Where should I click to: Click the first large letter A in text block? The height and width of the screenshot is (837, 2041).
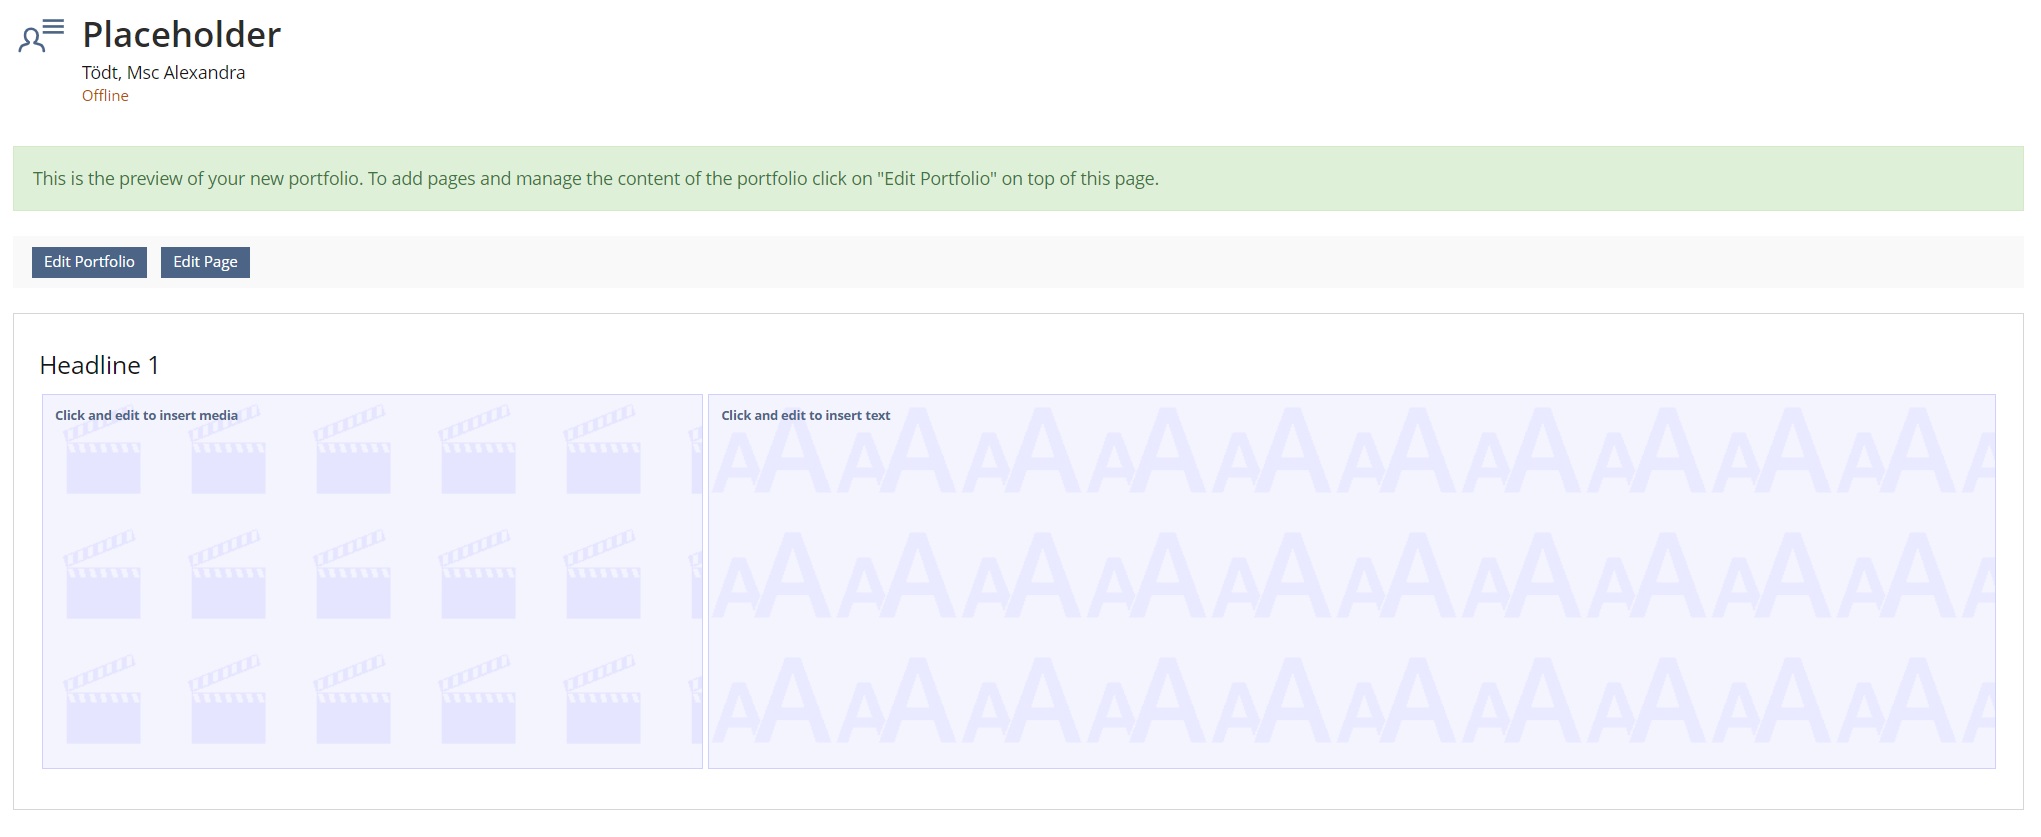pos(792,455)
